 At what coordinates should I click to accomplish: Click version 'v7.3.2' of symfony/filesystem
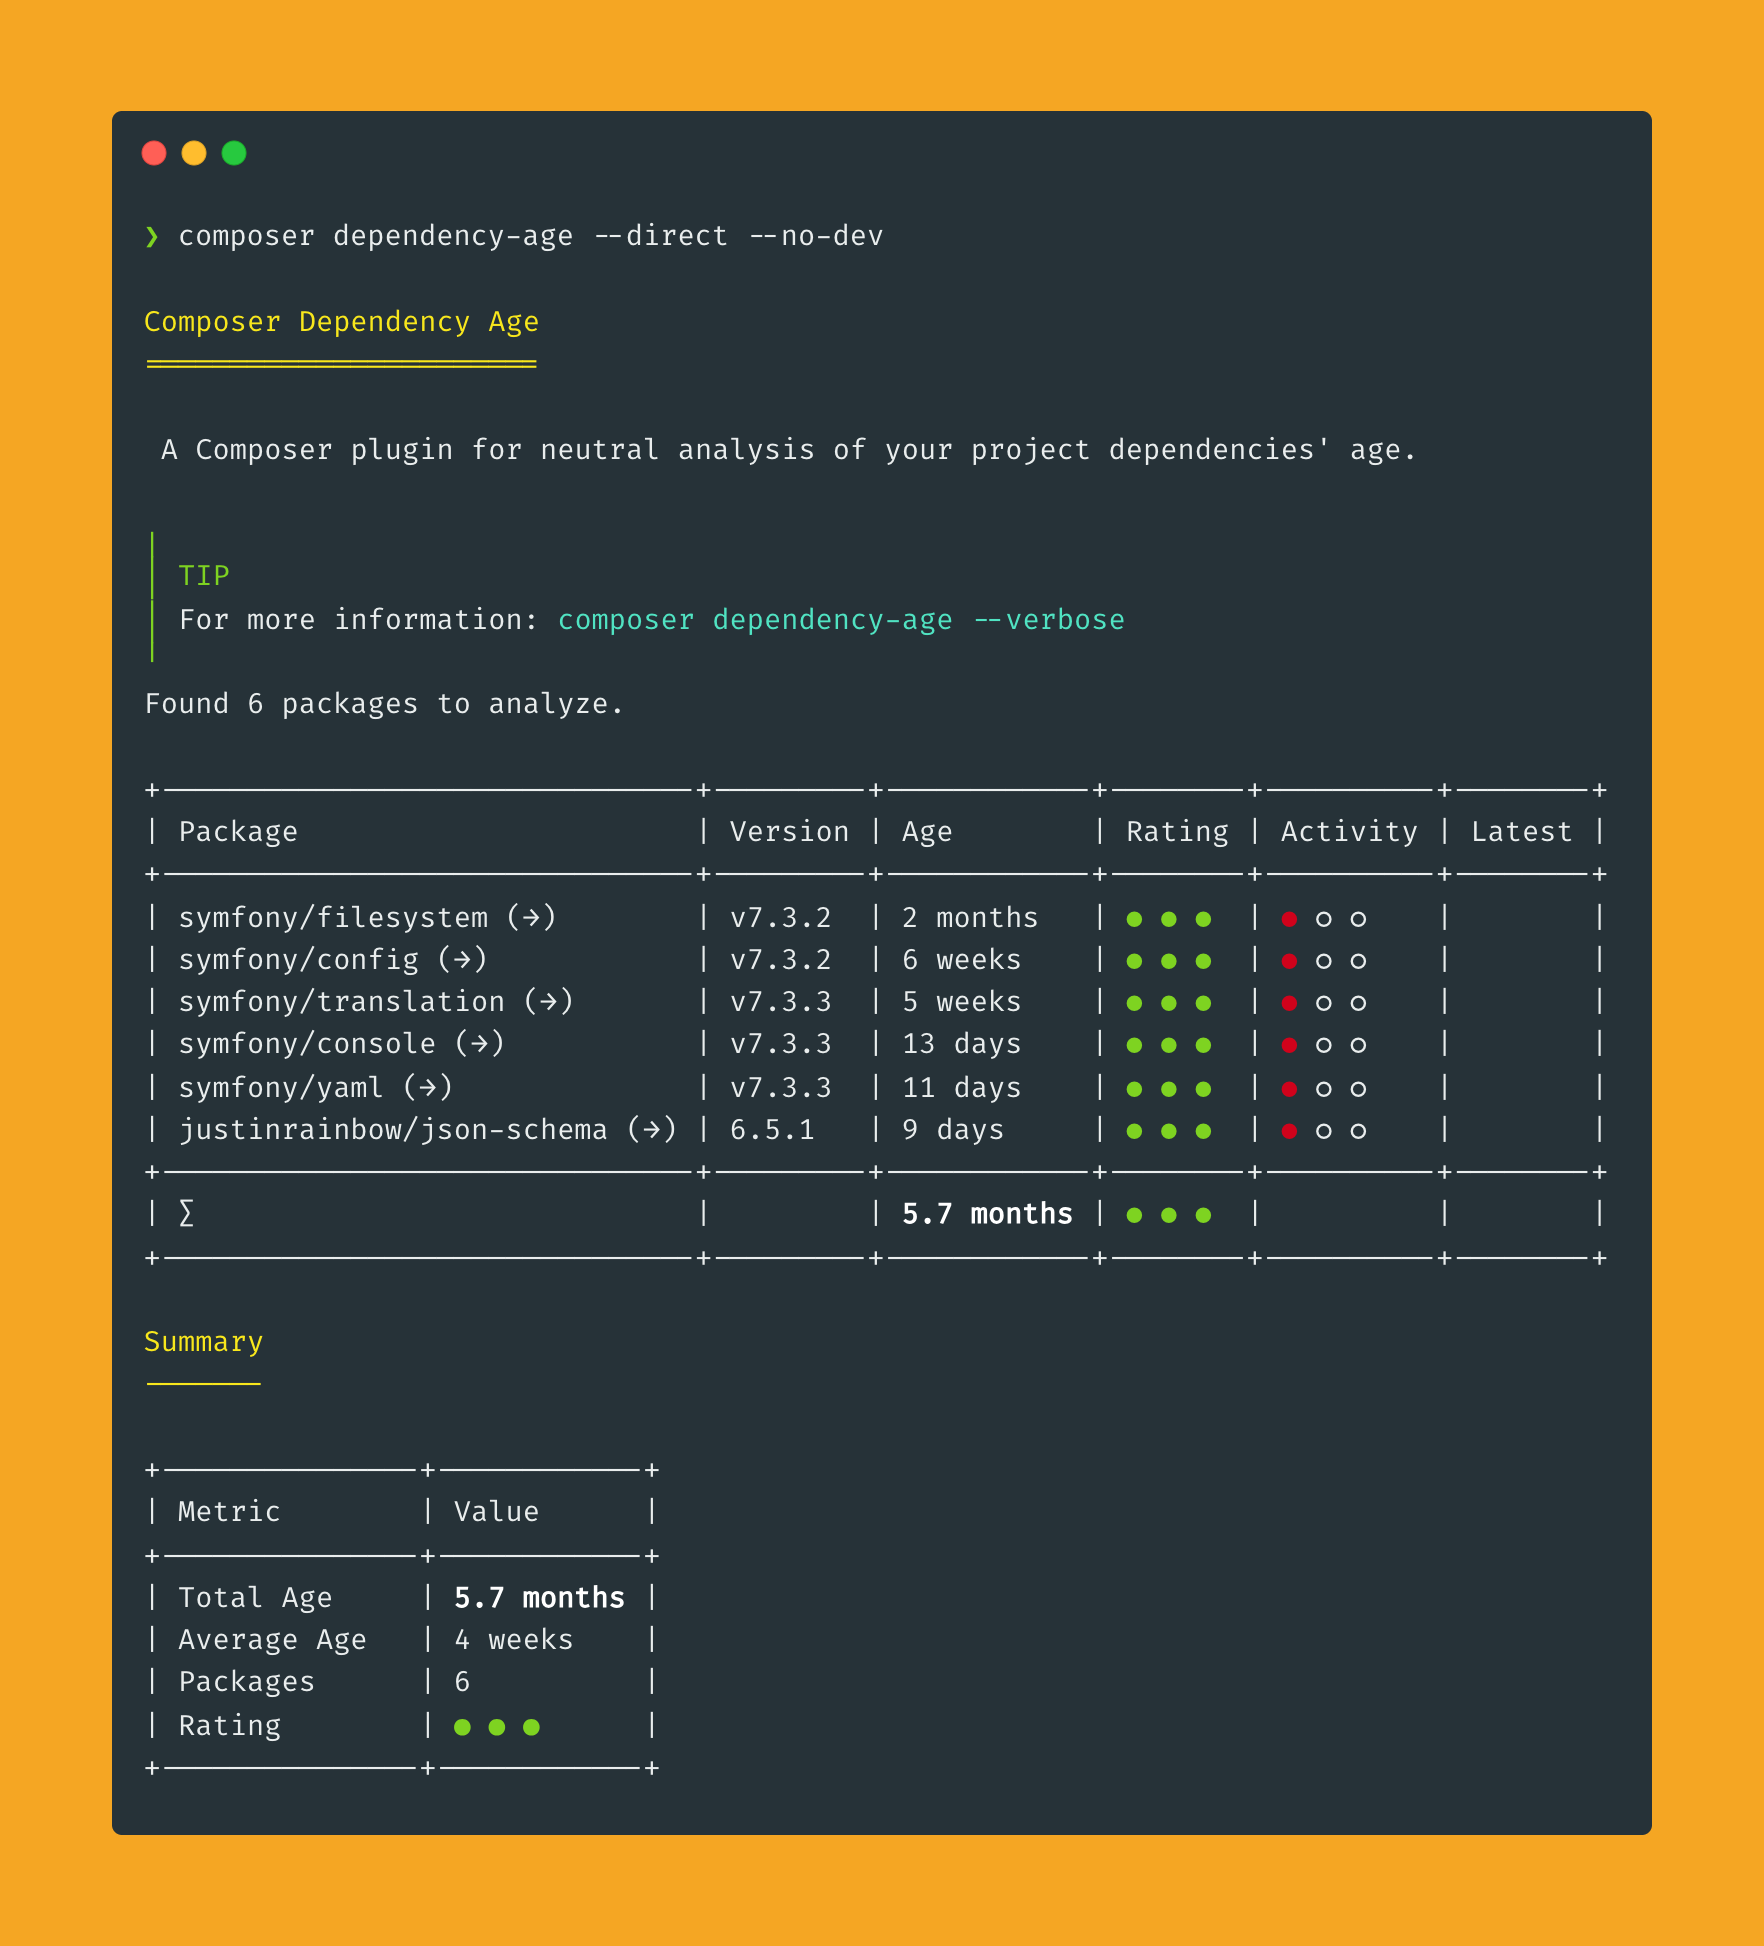point(781,917)
